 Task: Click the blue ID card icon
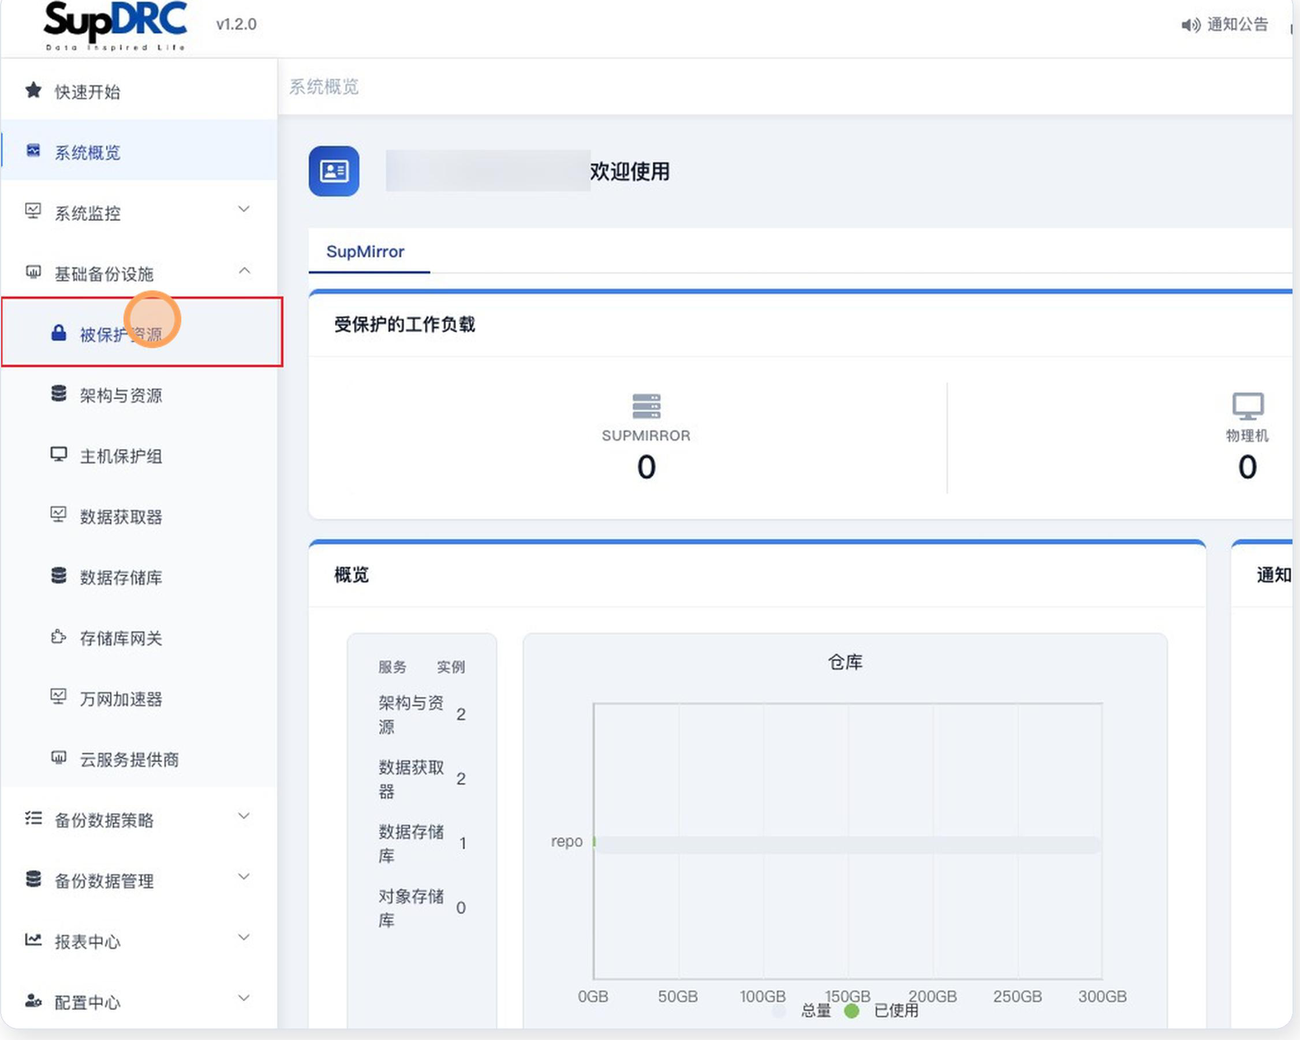pyautogui.click(x=334, y=171)
